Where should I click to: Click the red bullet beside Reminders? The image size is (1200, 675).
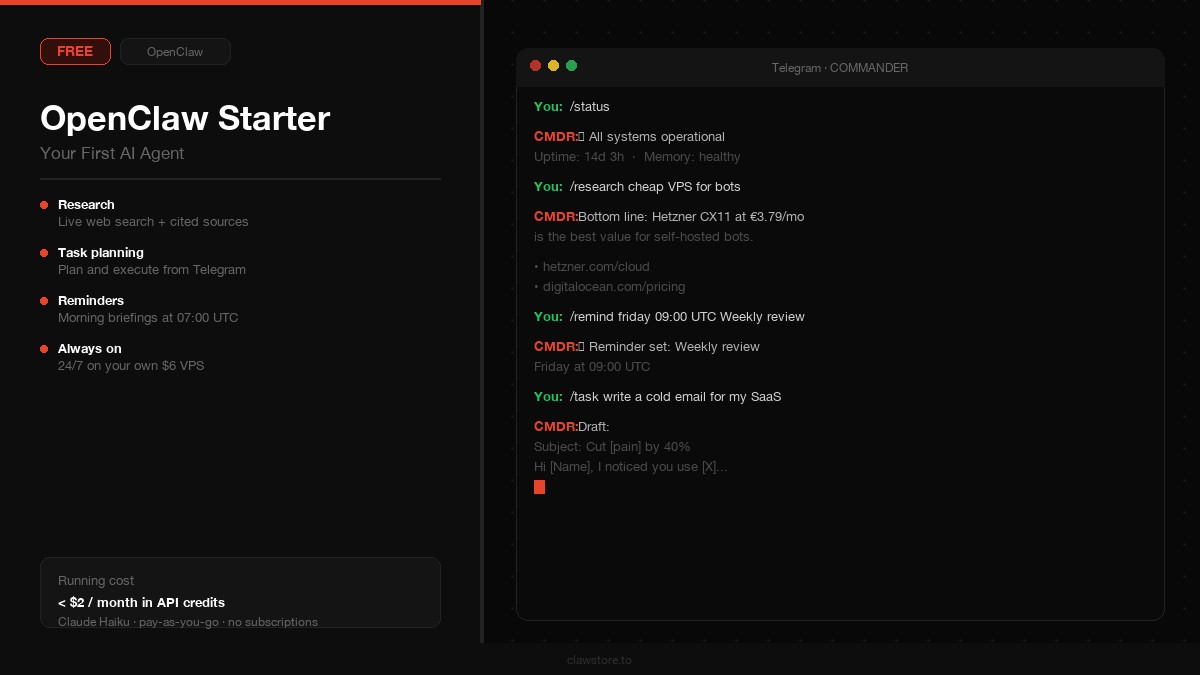[x=44, y=301]
